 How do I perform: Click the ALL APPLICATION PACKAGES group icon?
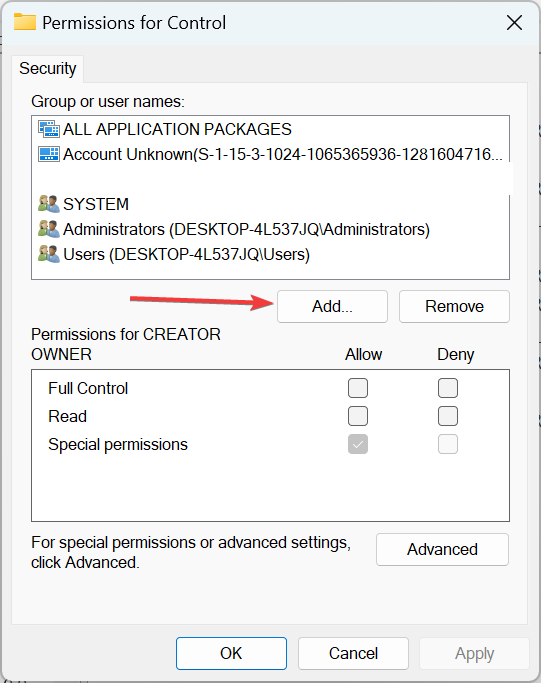(x=49, y=129)
